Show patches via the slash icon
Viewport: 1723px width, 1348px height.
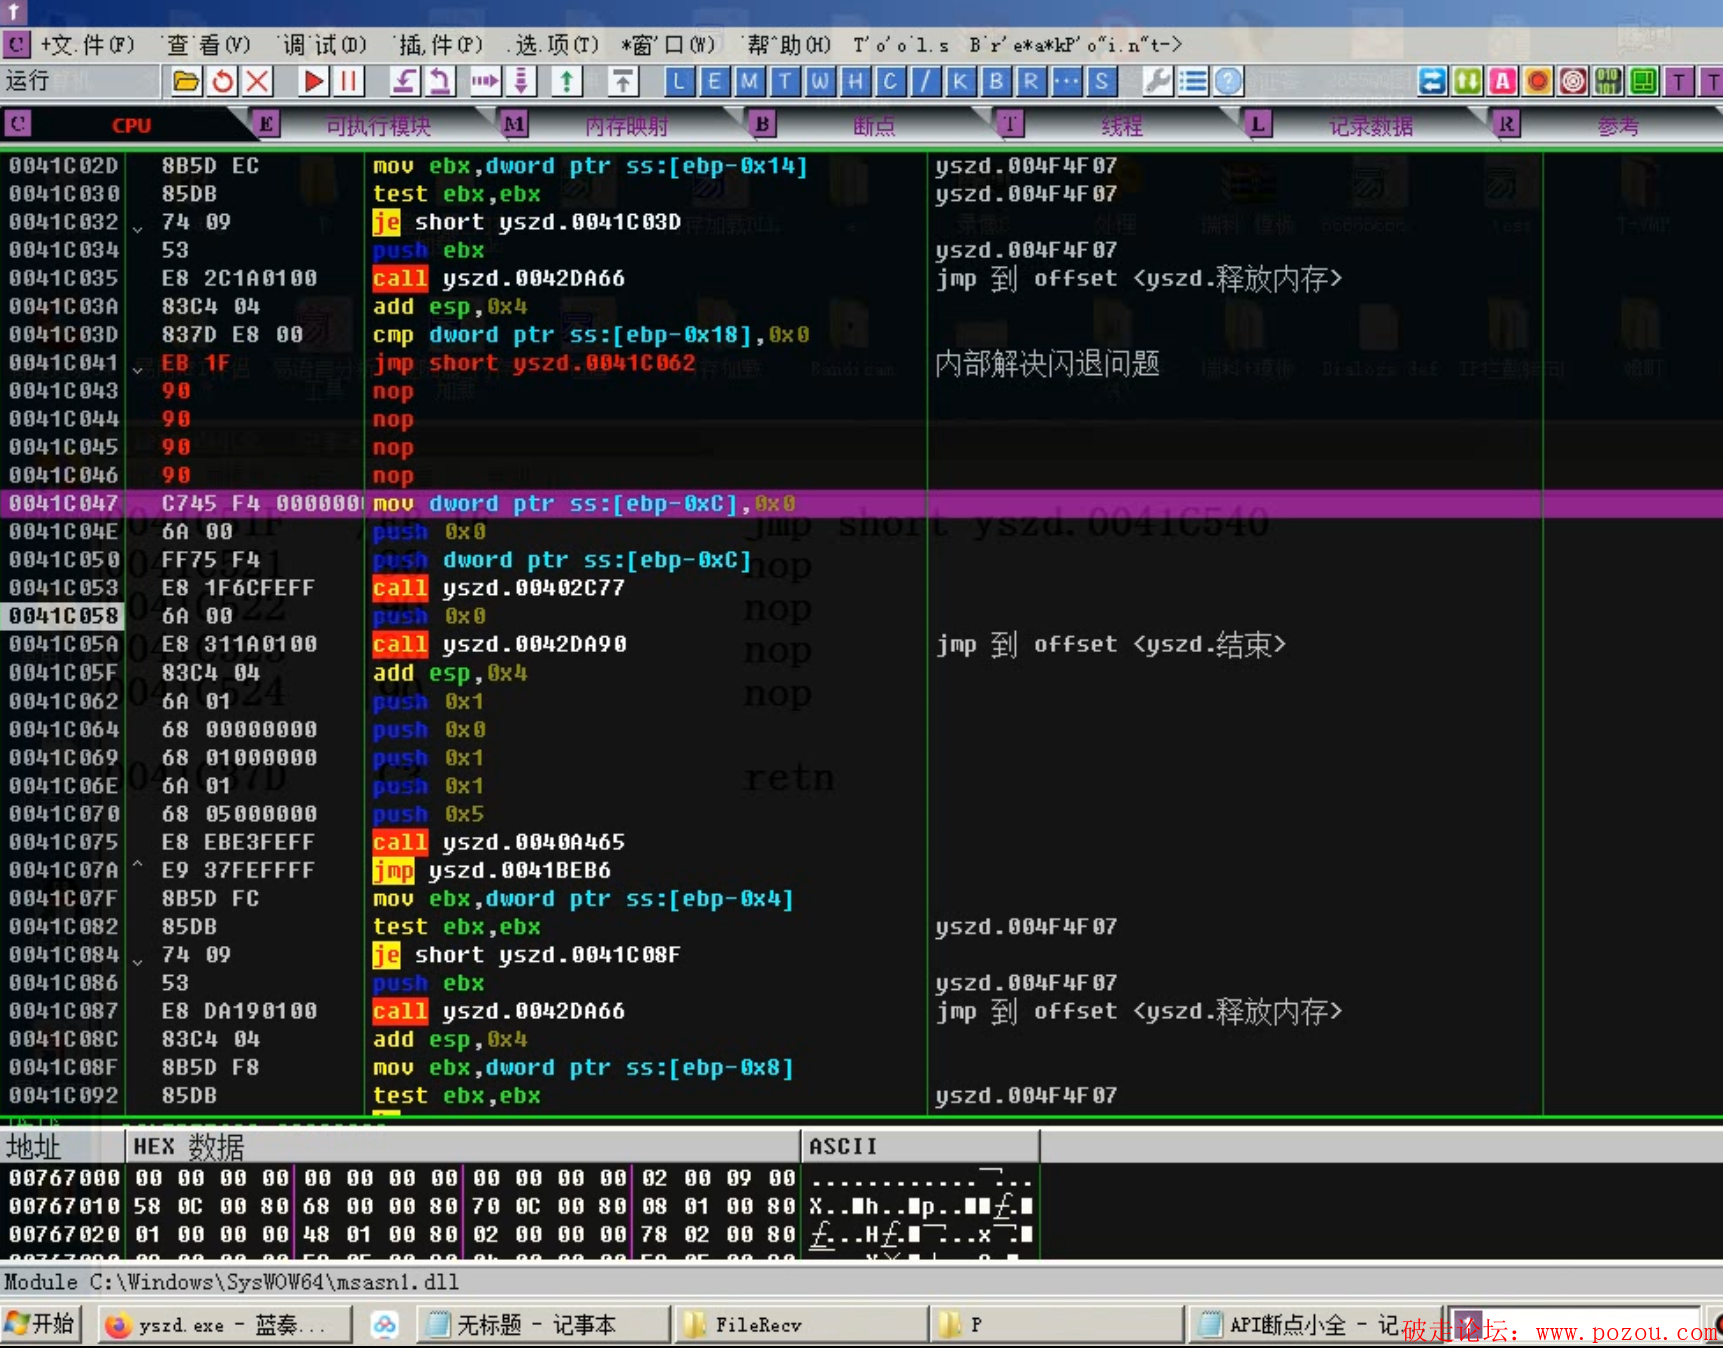click(926, 81)
